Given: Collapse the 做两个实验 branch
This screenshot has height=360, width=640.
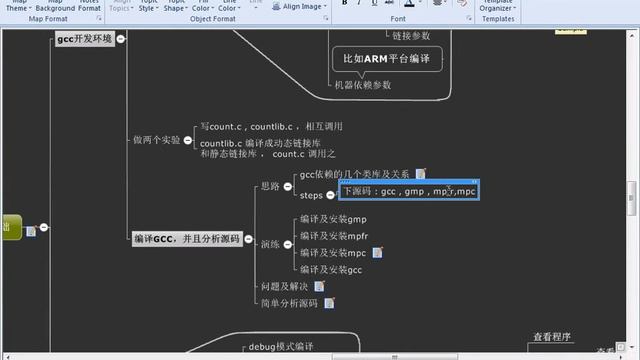Looking at the screenshot, I should point(188,140).
